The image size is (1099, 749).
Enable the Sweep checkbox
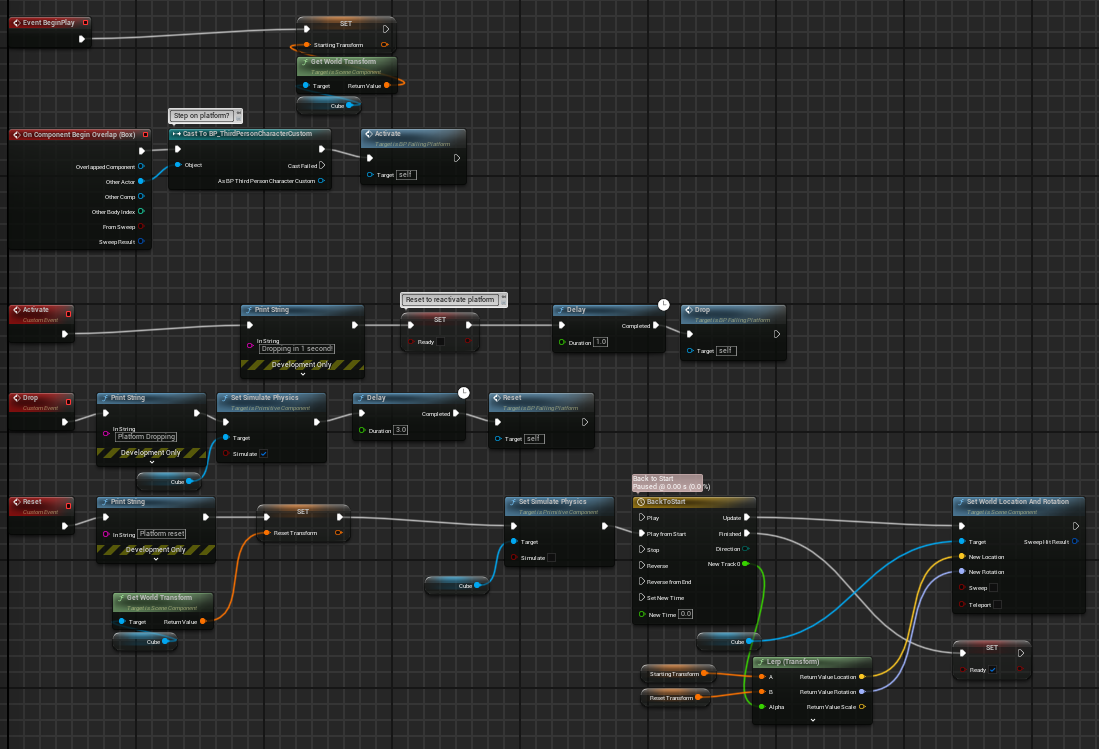point(993,588)
